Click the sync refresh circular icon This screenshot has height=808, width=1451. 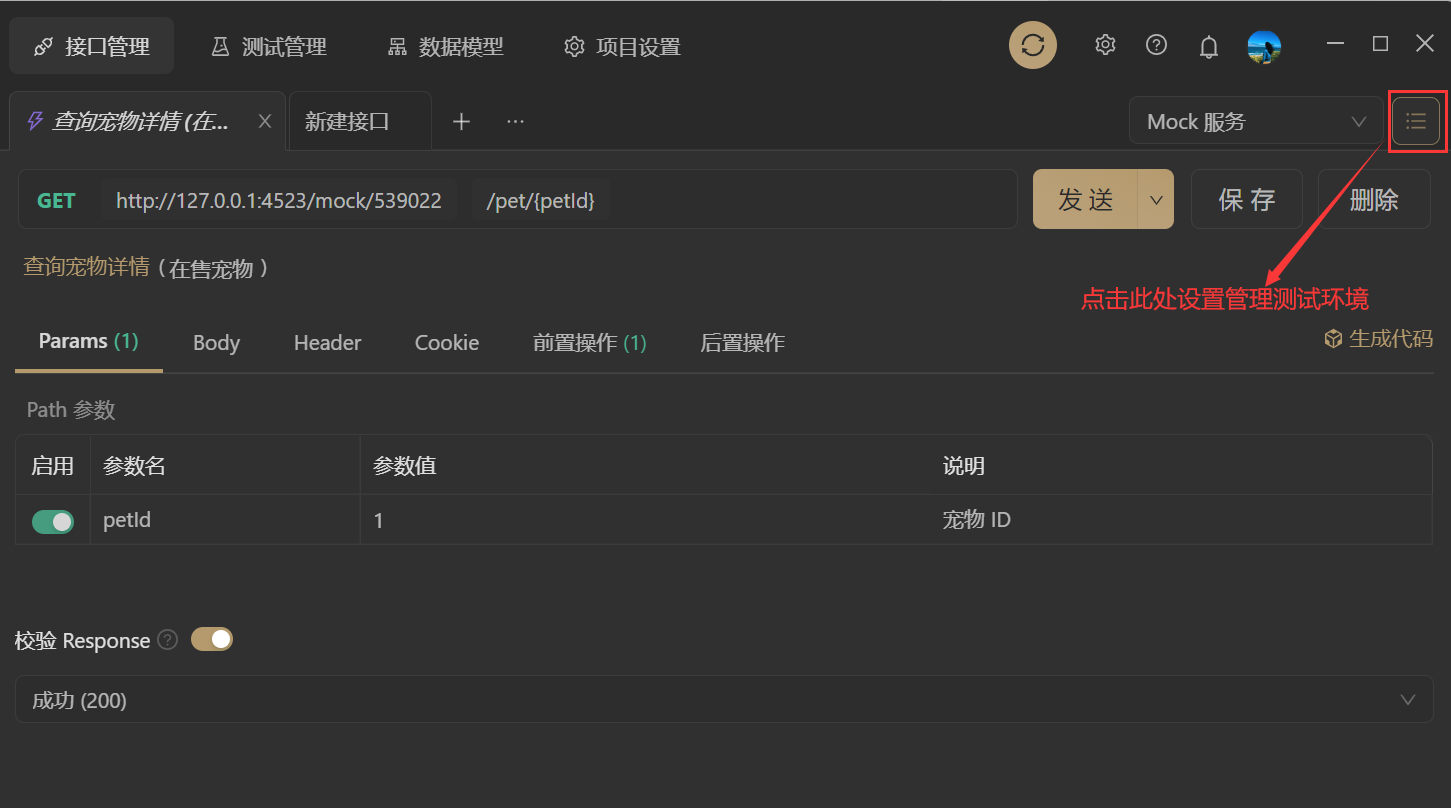pyautogui.click(x=1033, y=45)
